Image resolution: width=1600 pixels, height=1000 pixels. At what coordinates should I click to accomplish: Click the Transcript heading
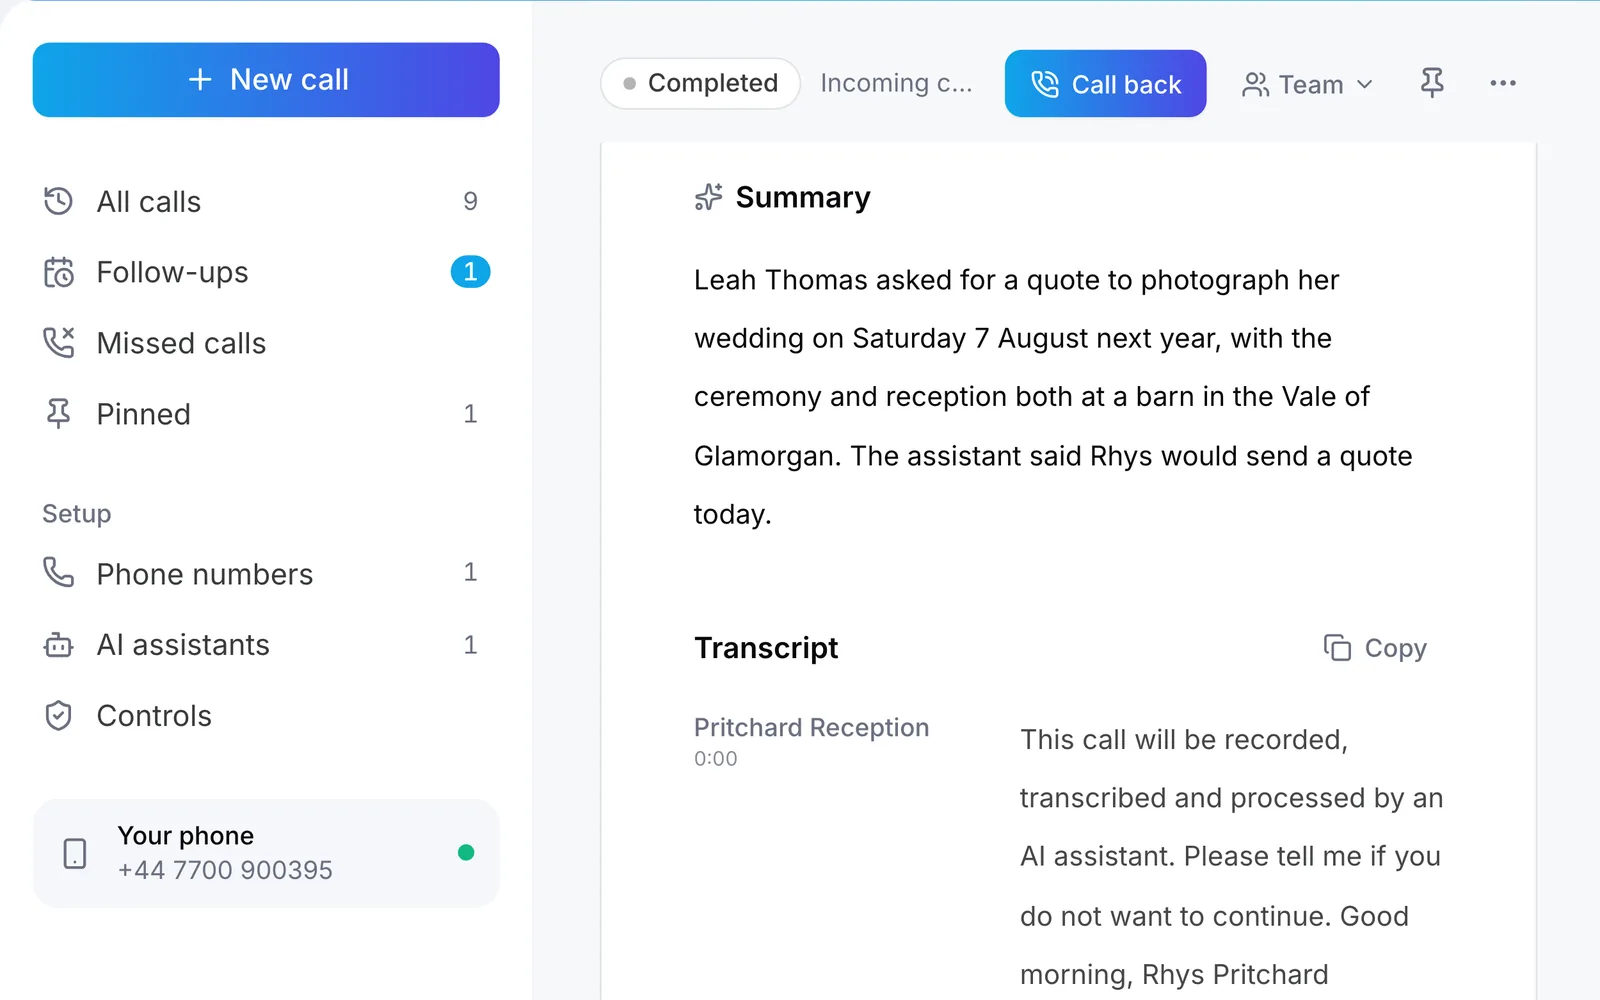pyautogui.click(x=766, y=648)
